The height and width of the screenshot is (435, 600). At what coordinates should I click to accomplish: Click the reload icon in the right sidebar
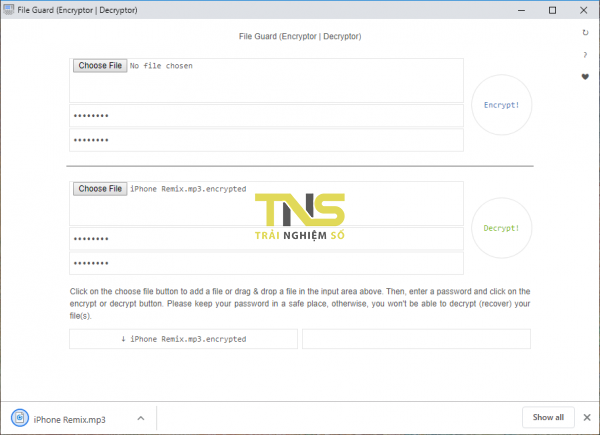pyautogui.click(x=585, y=33)
